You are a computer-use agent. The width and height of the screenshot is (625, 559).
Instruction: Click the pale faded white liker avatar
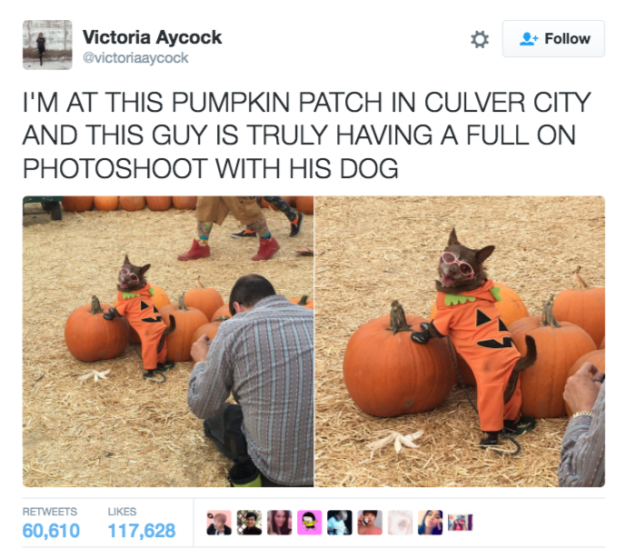(x=400, y=523)
